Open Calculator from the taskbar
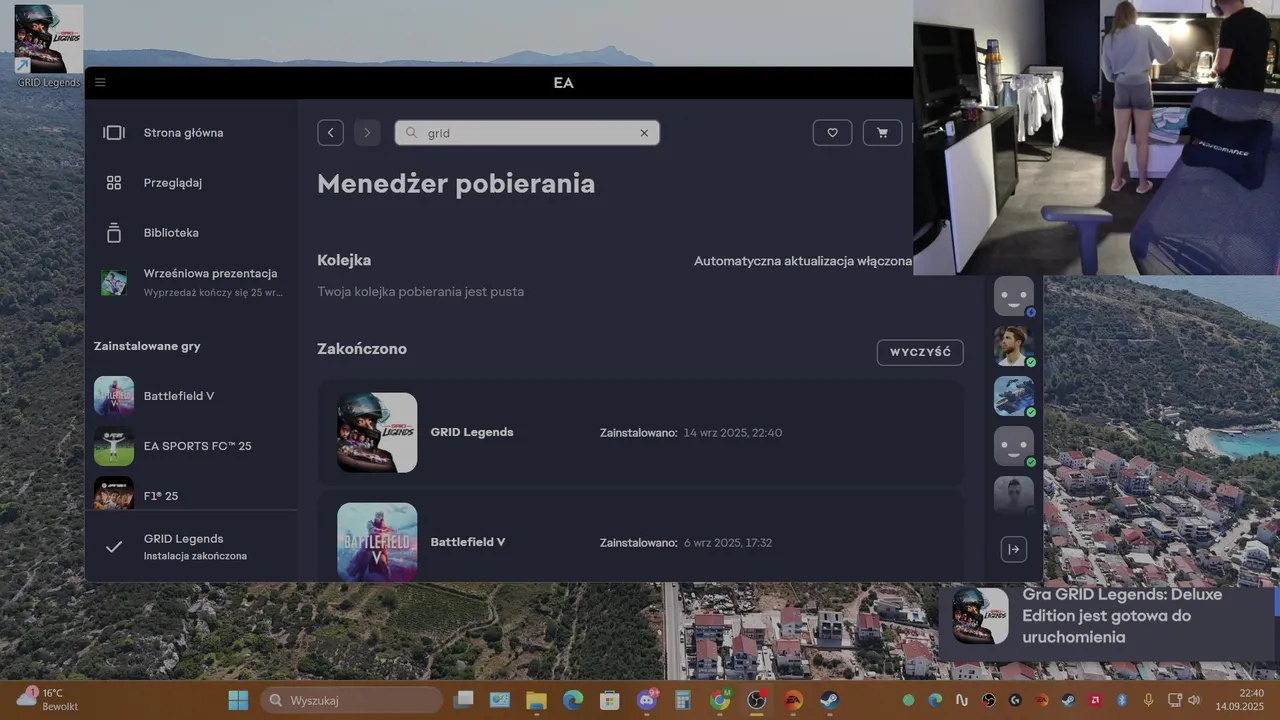Screen dimensions: 1280x720 (683, 700)
